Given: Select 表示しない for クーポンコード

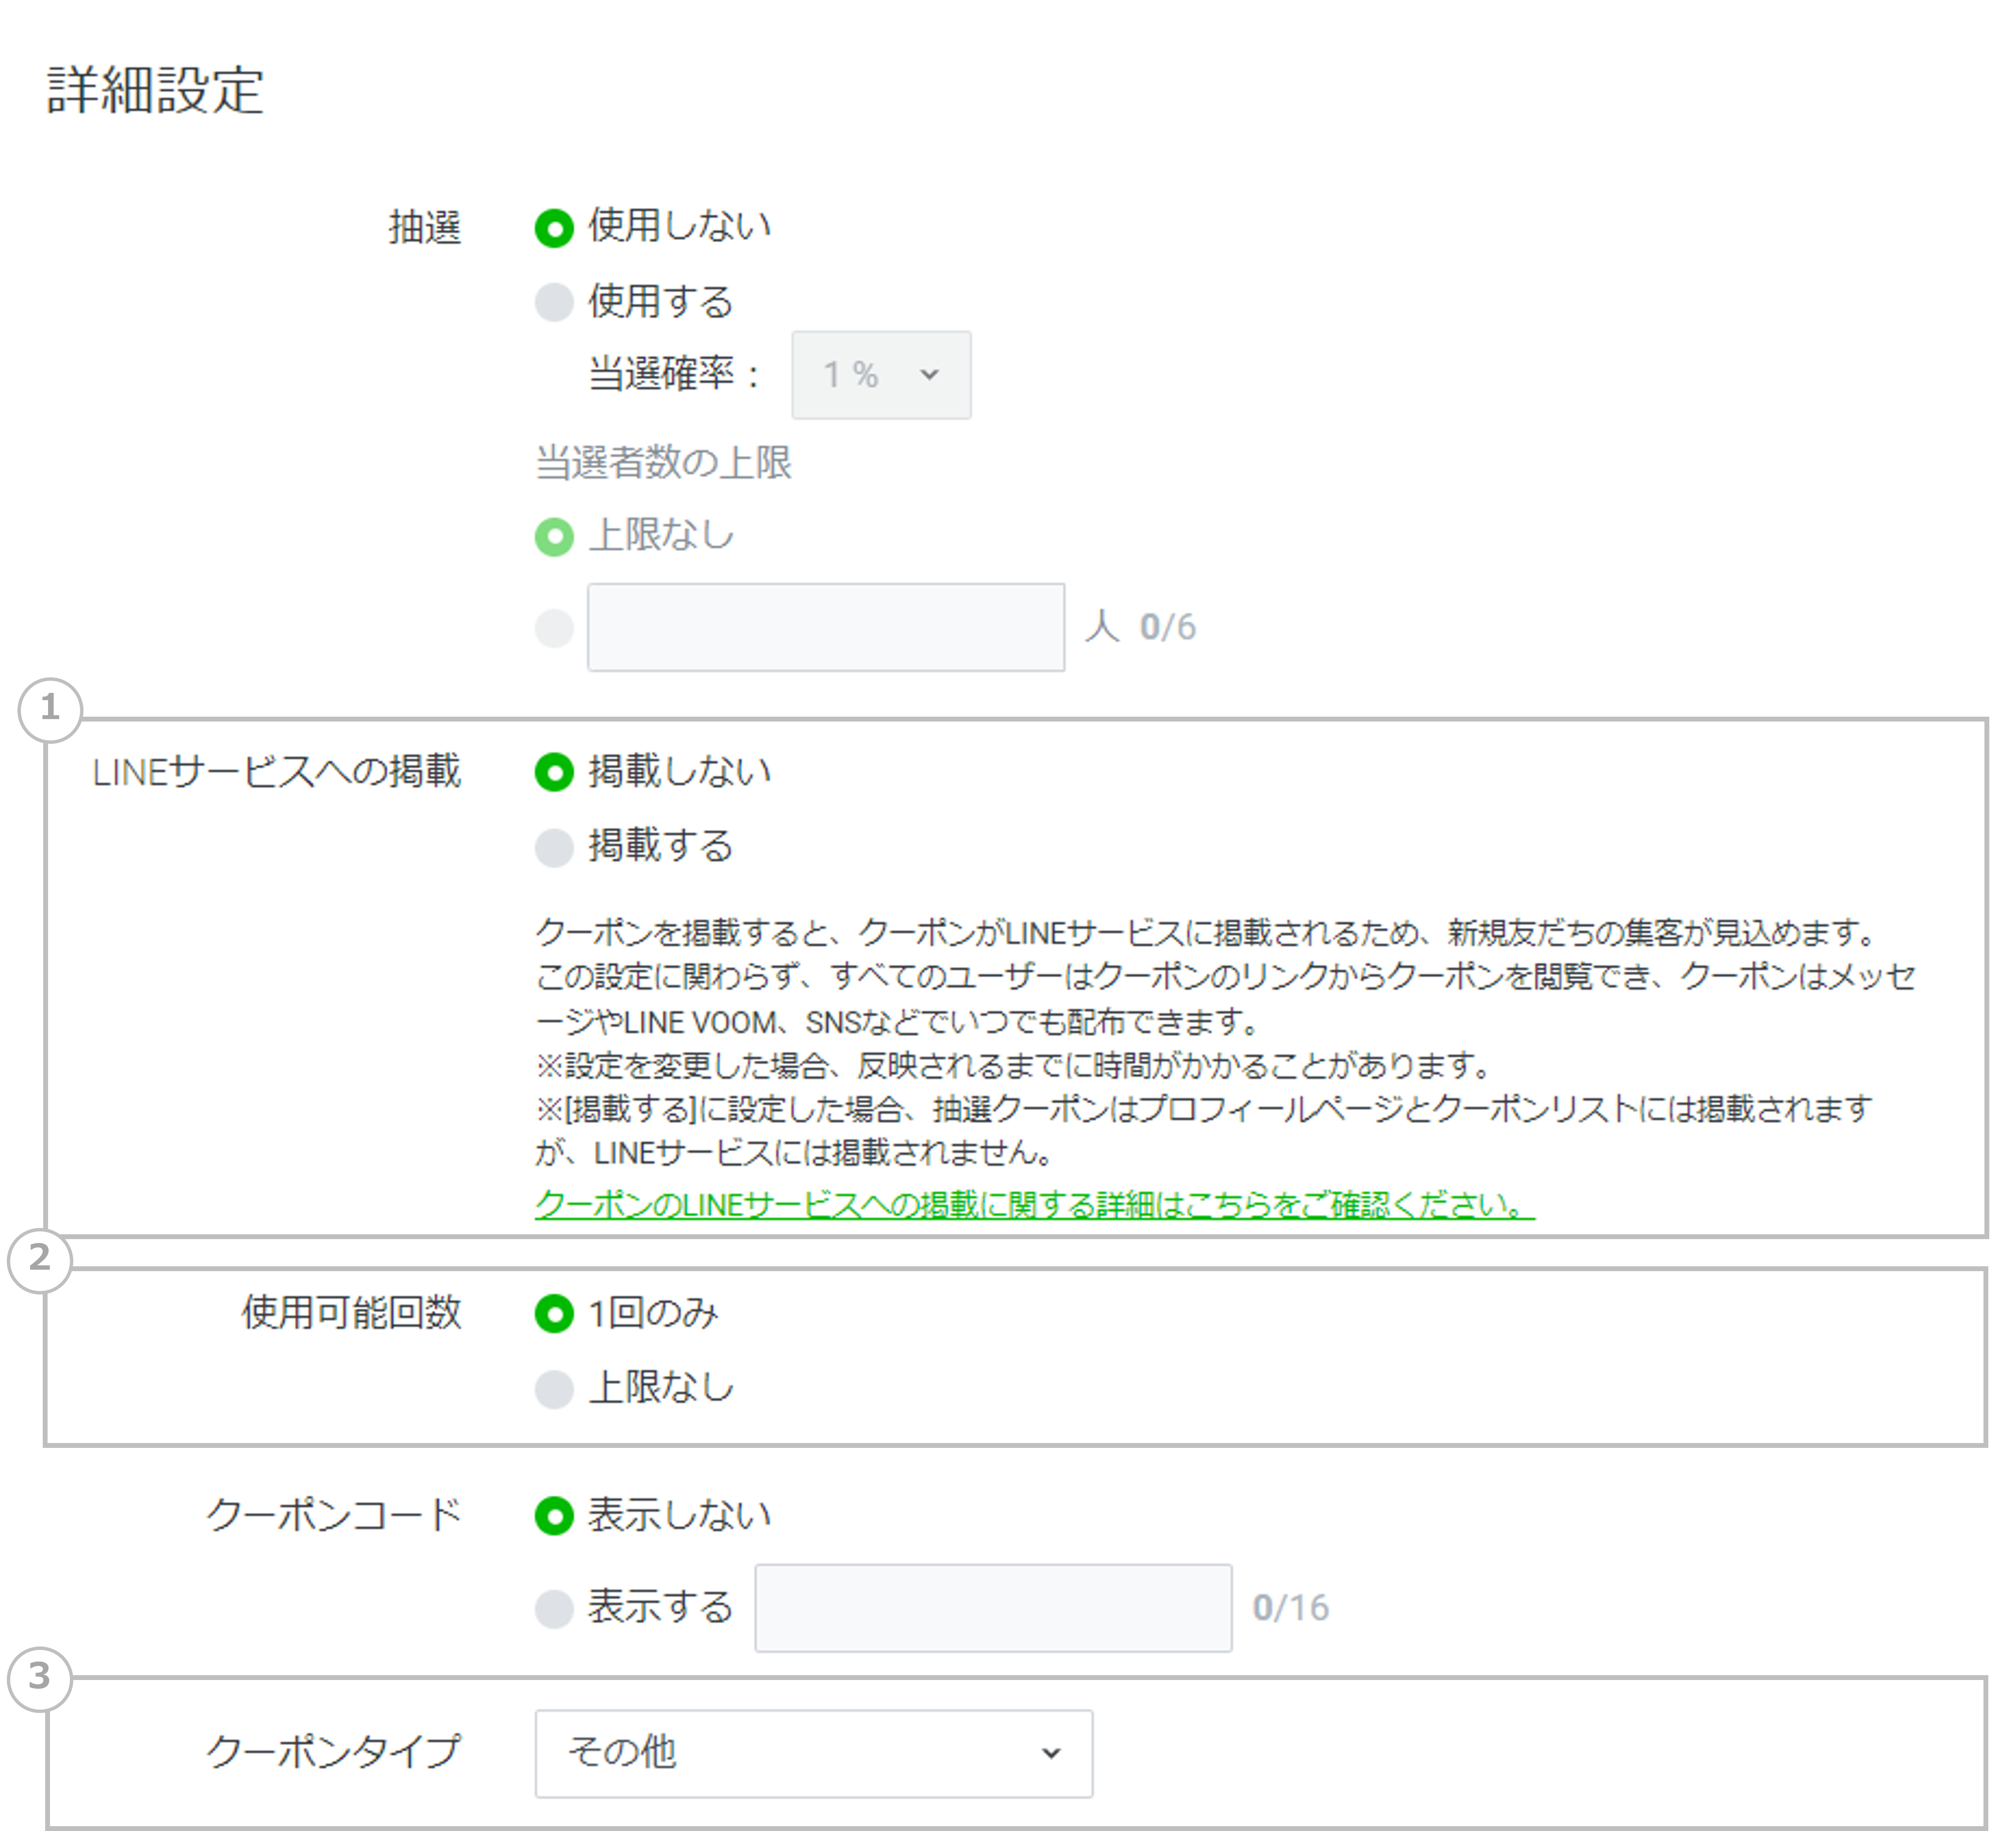Looking at the screenshot, I should tap(554, 1516).
